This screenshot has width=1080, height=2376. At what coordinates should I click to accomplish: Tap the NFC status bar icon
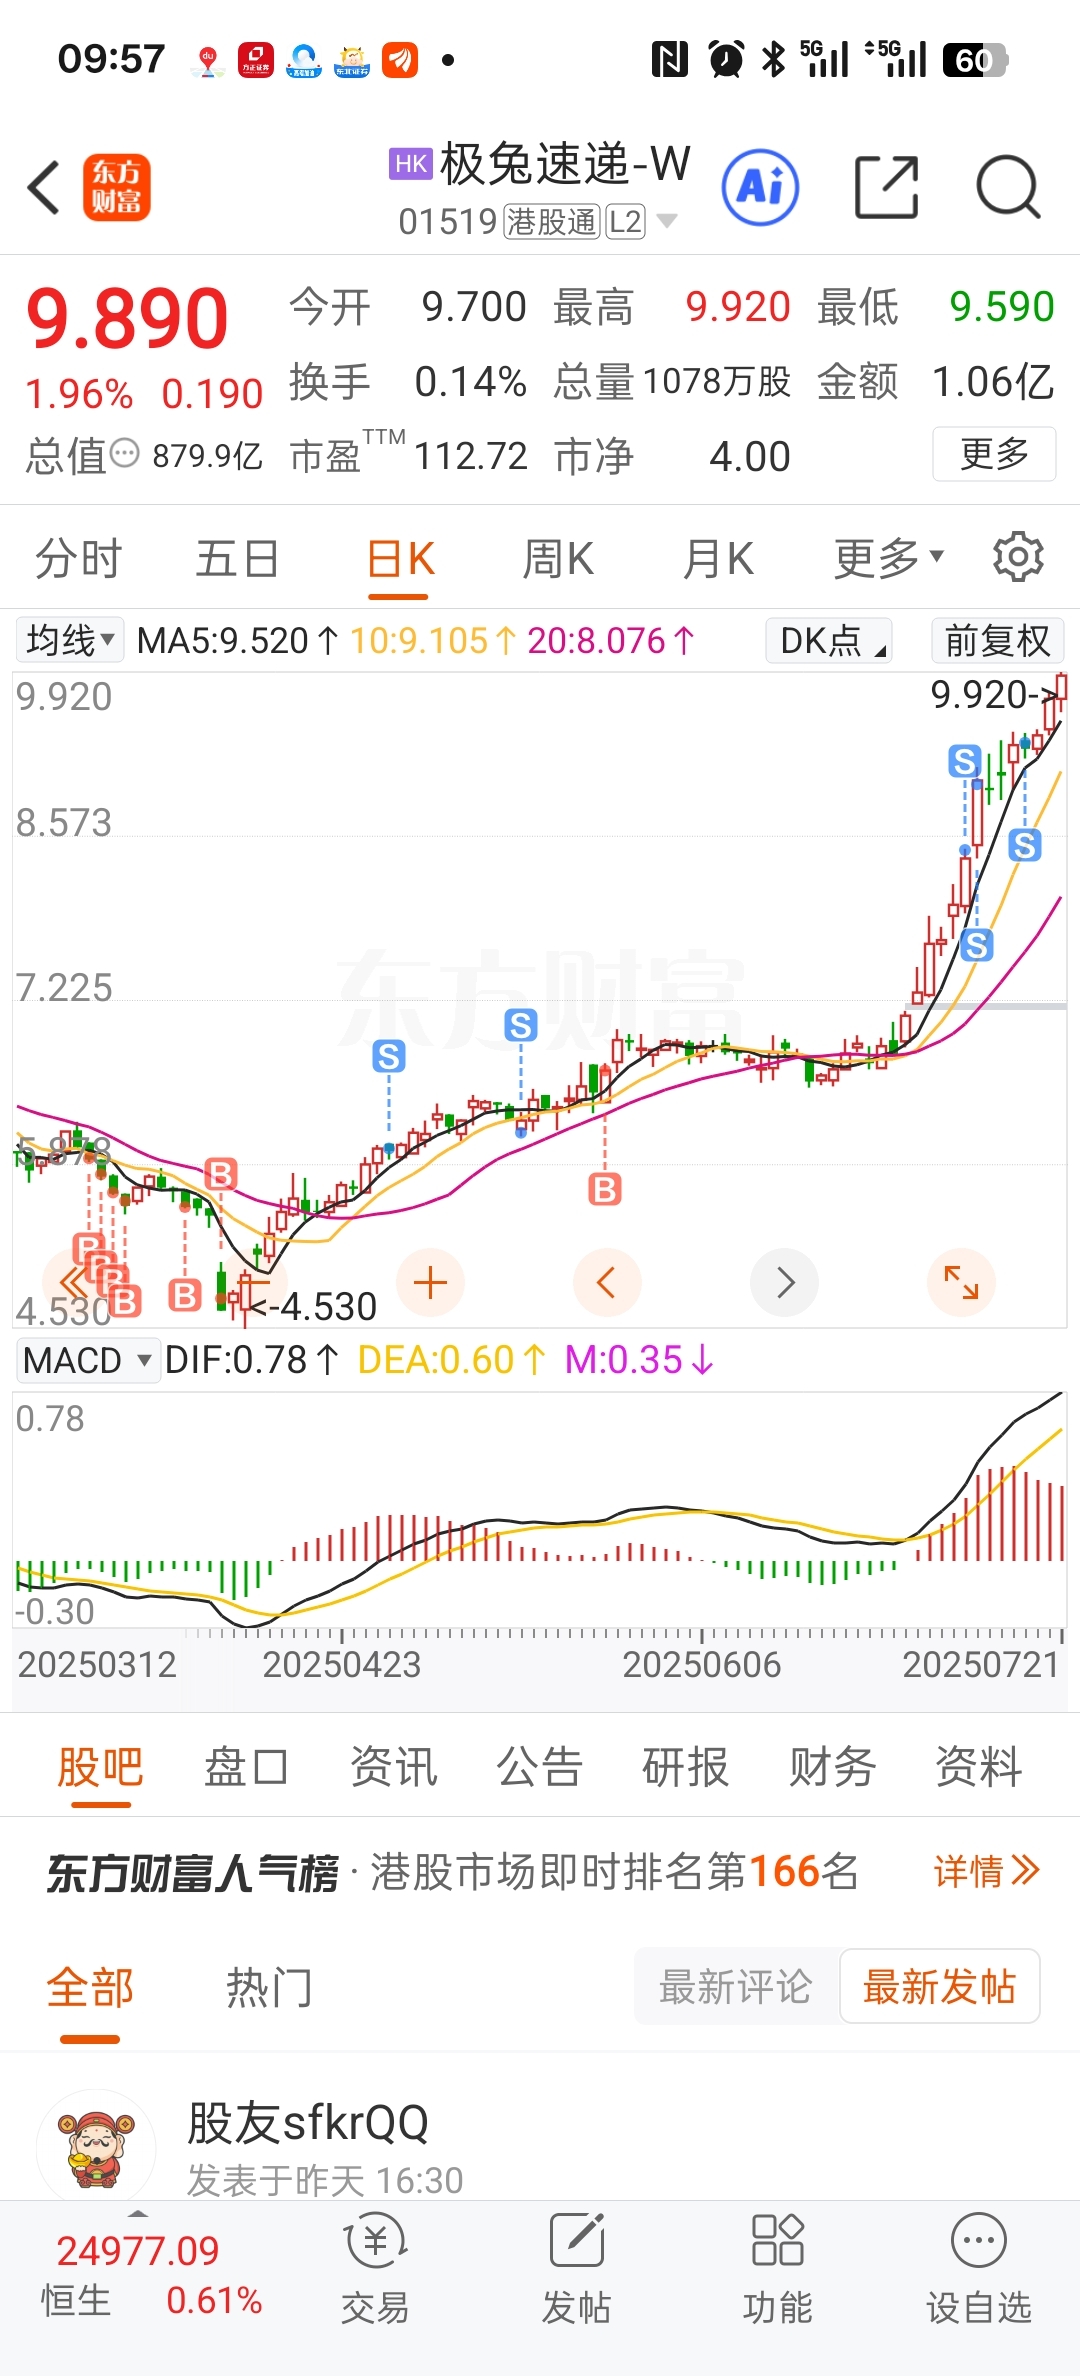tap(669, 59)
